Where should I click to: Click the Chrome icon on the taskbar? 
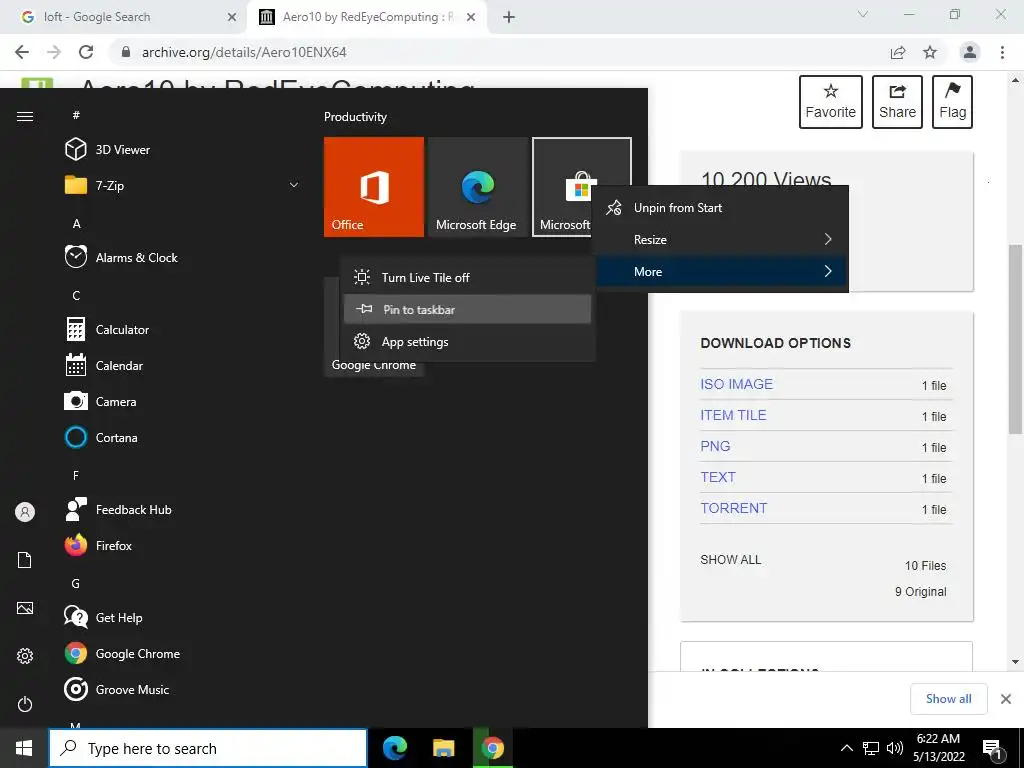click(492, 748)
